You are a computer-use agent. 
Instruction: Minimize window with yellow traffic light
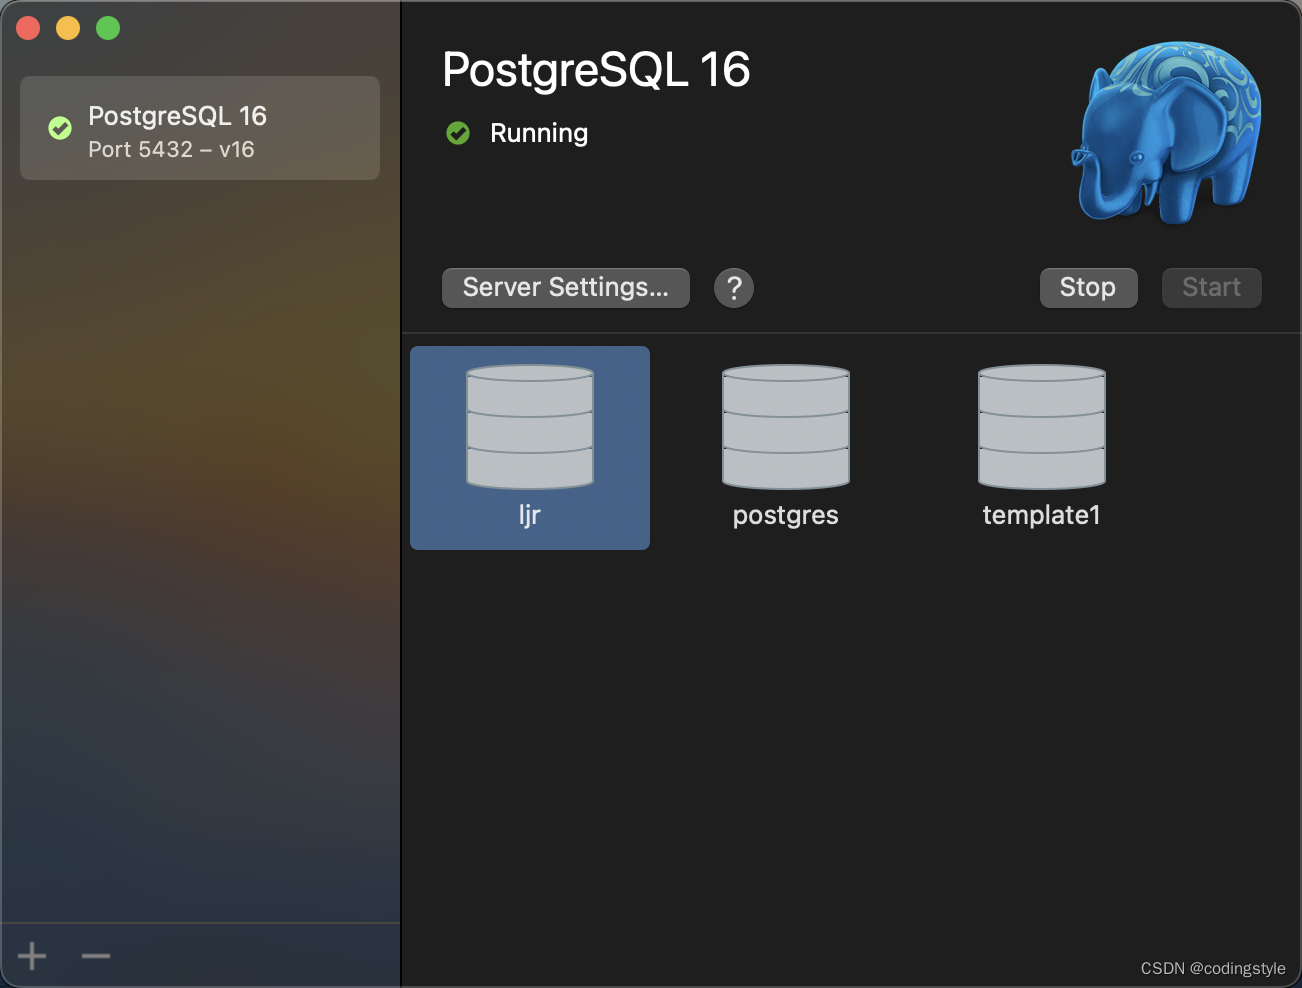tap(68, 28)
